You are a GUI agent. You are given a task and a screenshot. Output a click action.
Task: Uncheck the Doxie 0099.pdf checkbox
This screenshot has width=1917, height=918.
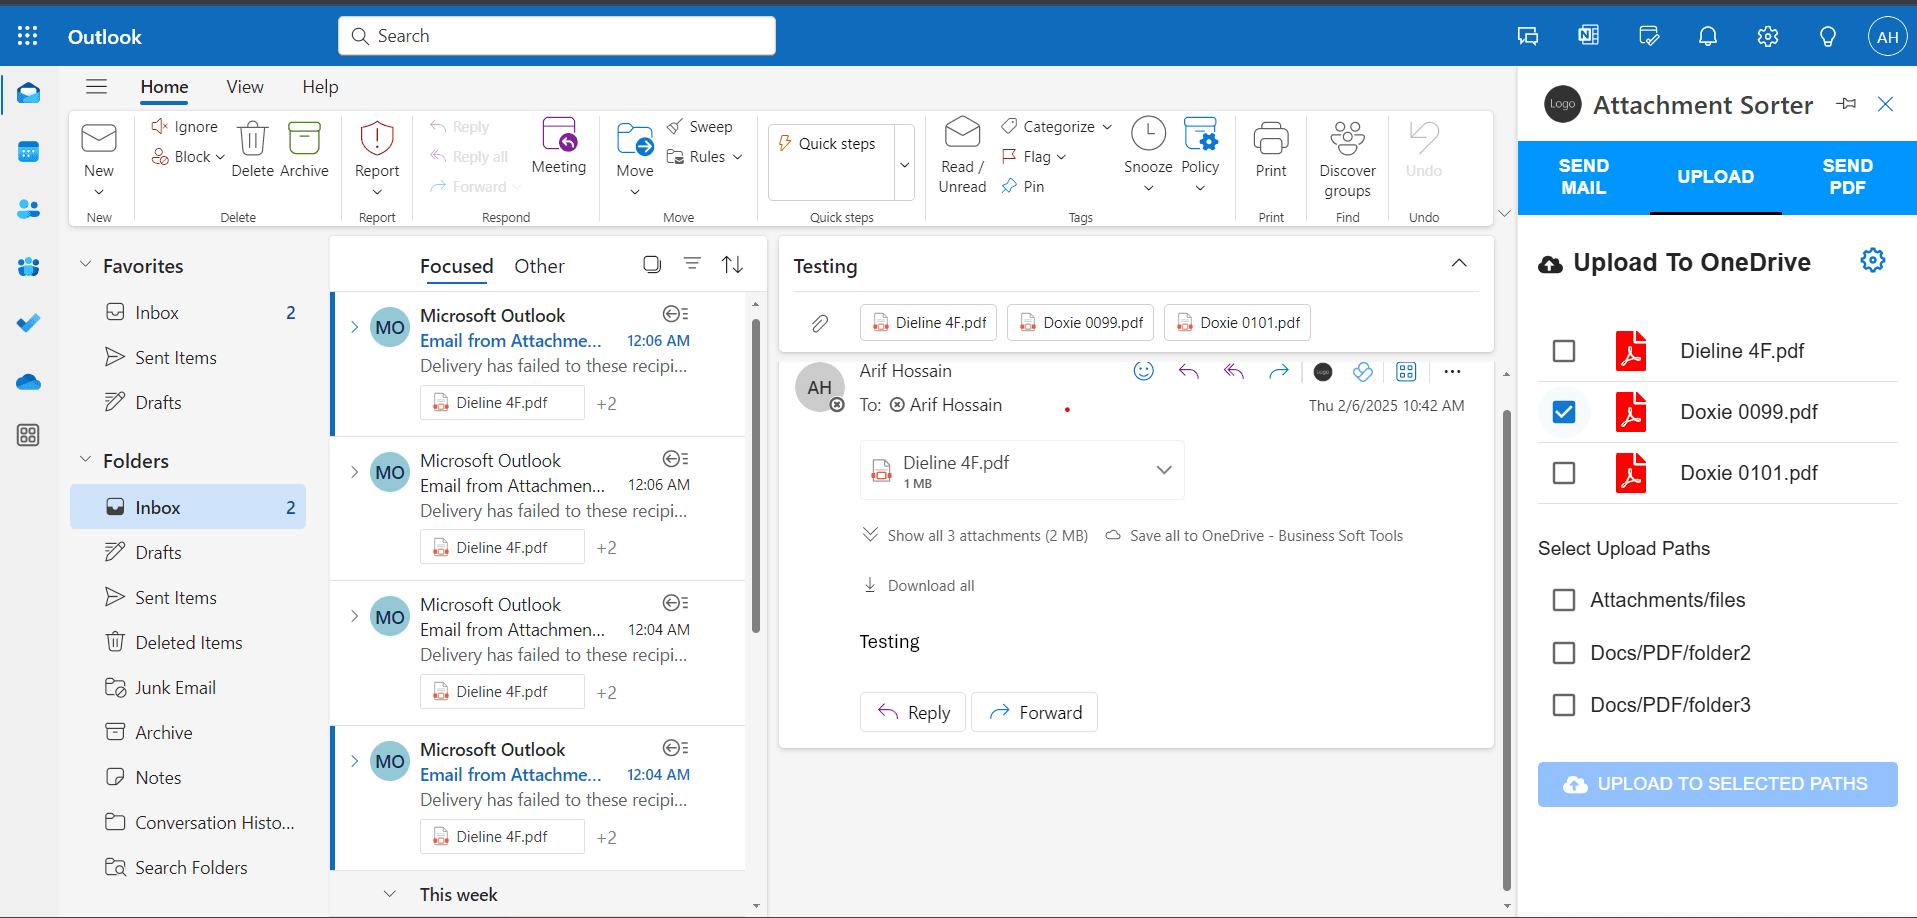tap(1564, 412)
